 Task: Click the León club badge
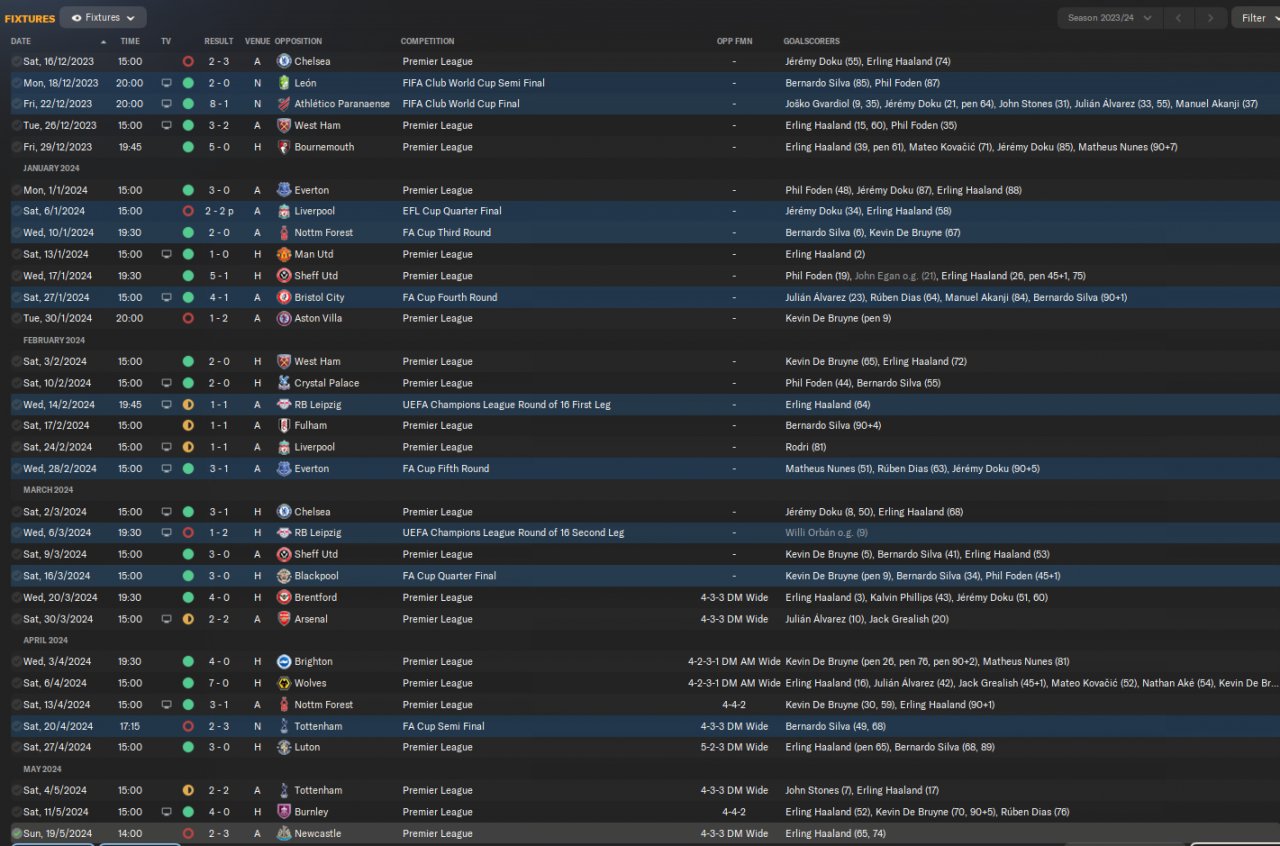click(284, 83)
